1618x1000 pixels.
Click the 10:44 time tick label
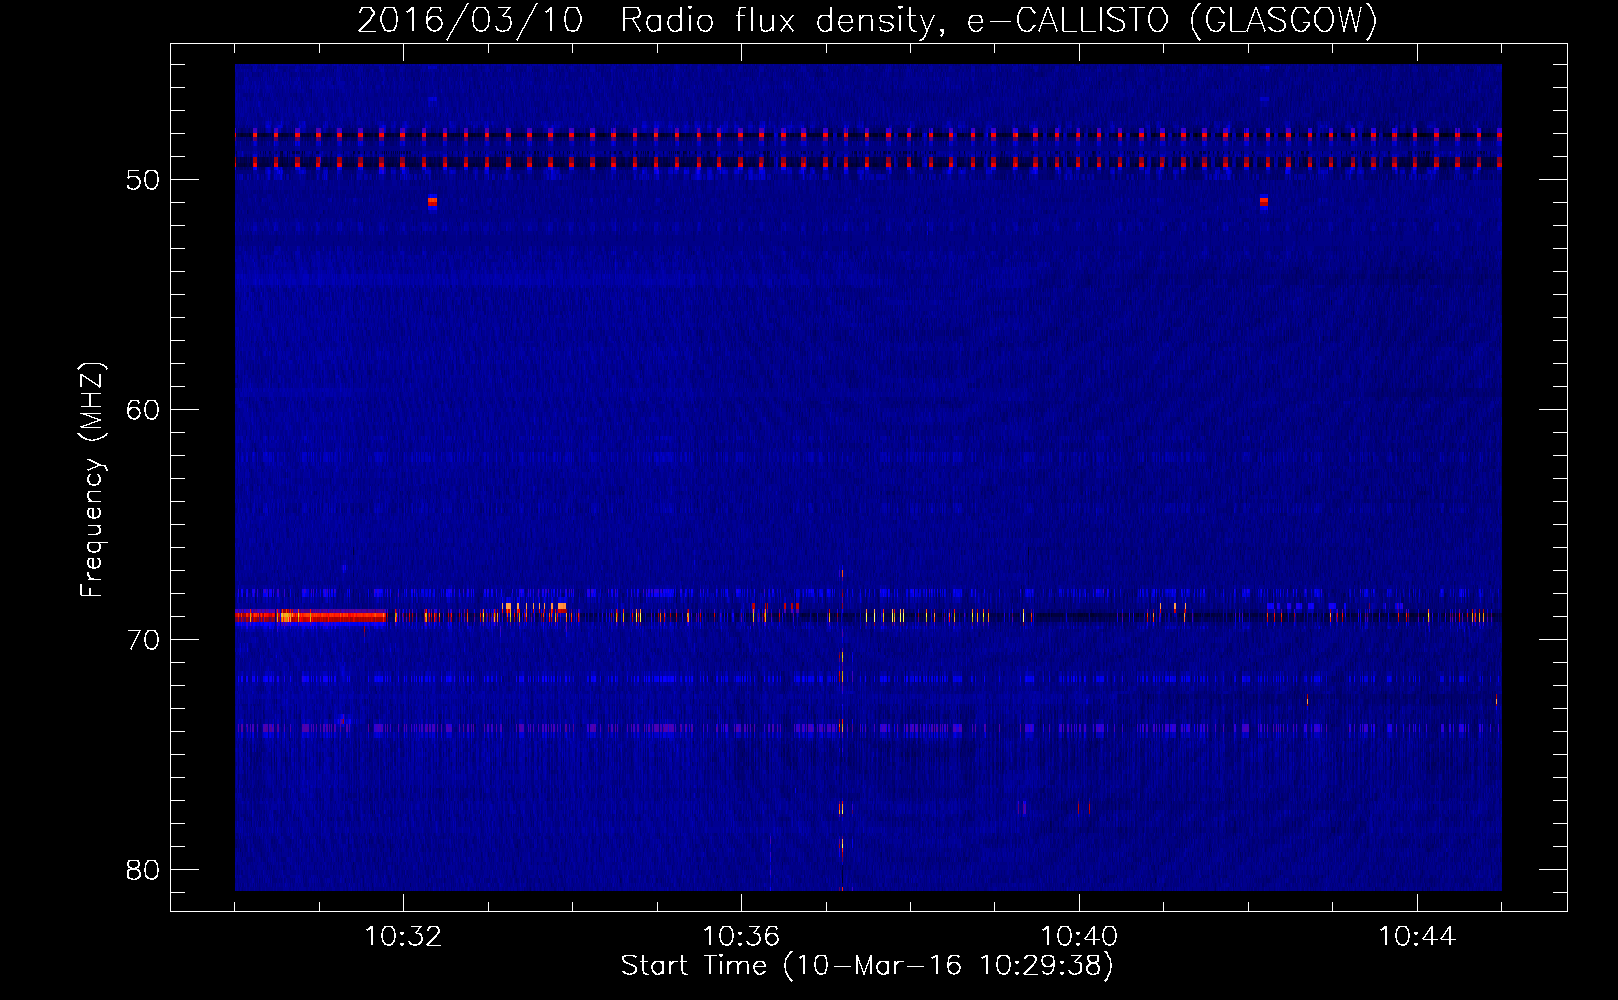click(1417, 937)
